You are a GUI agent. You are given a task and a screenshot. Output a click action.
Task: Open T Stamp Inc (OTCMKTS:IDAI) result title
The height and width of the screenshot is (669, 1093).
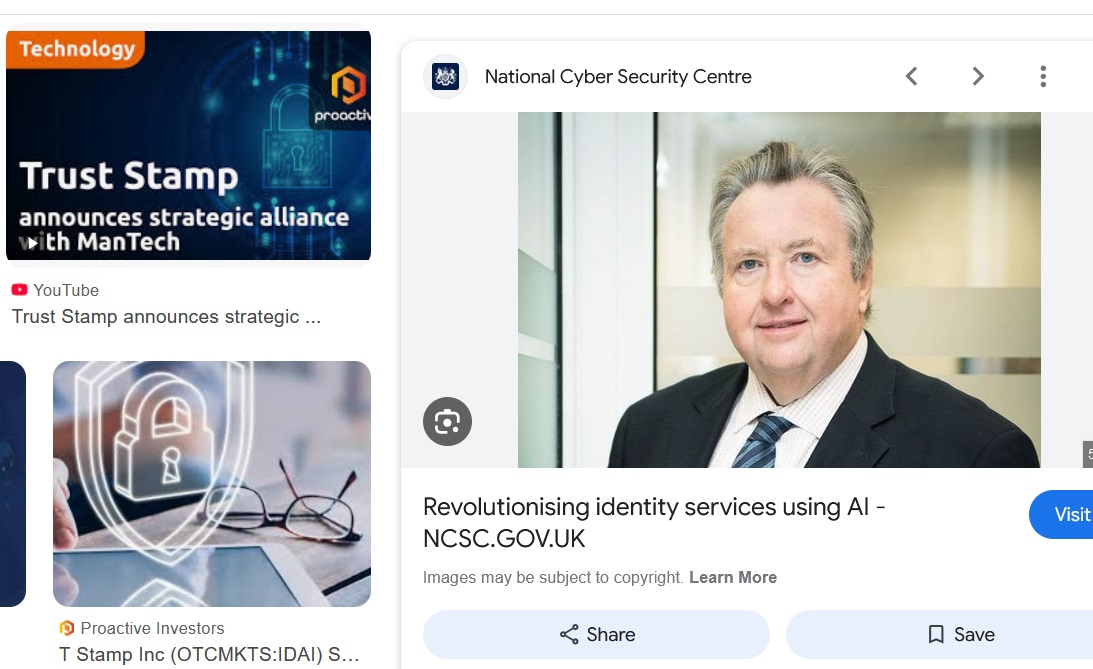[209, 654]
